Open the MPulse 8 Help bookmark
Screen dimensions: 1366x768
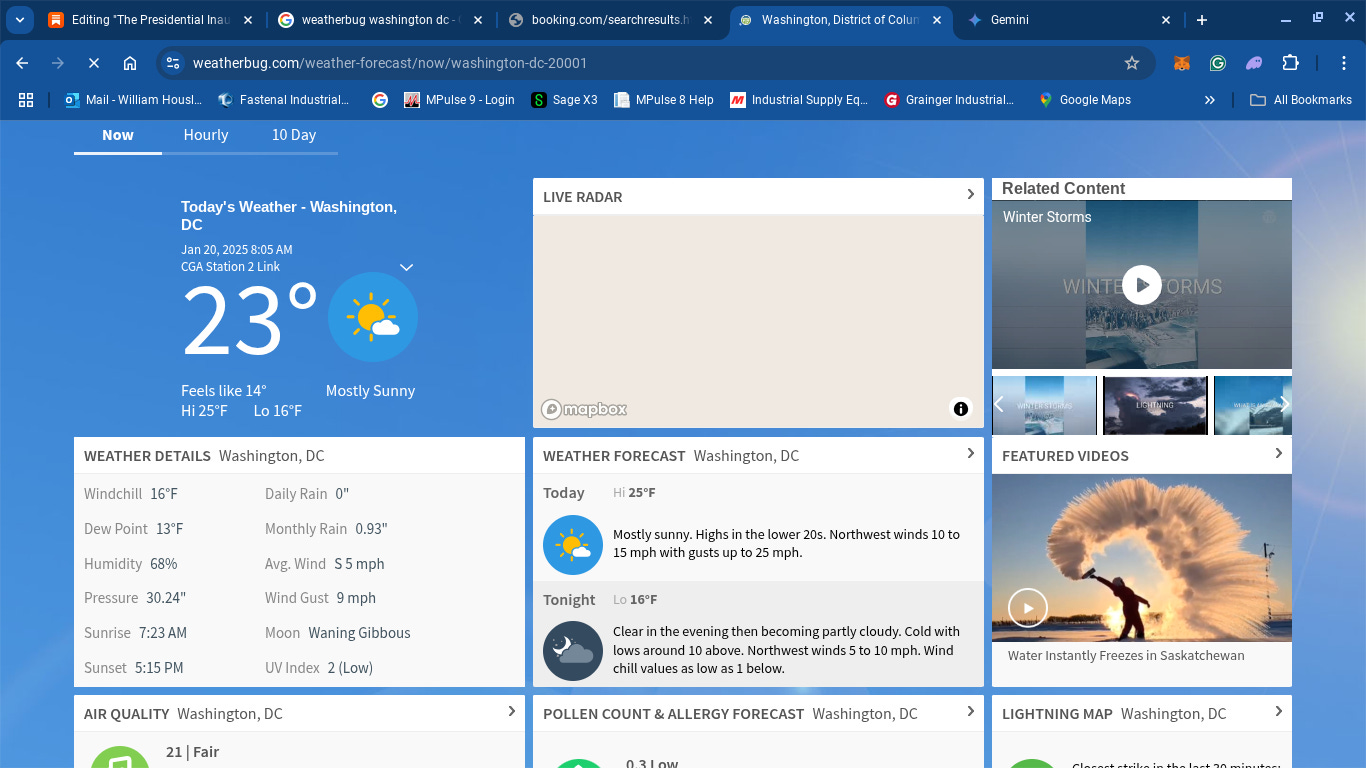coord(664,100)
